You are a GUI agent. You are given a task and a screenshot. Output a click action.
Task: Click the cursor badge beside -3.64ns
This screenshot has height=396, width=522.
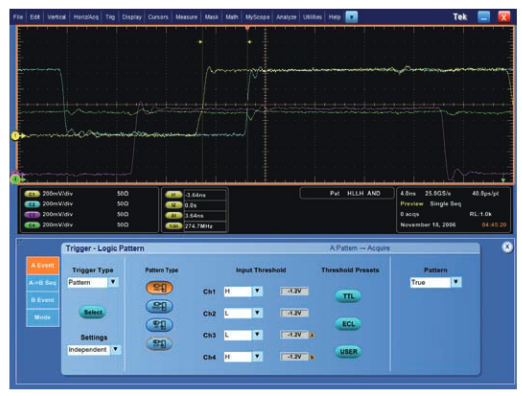174,195
